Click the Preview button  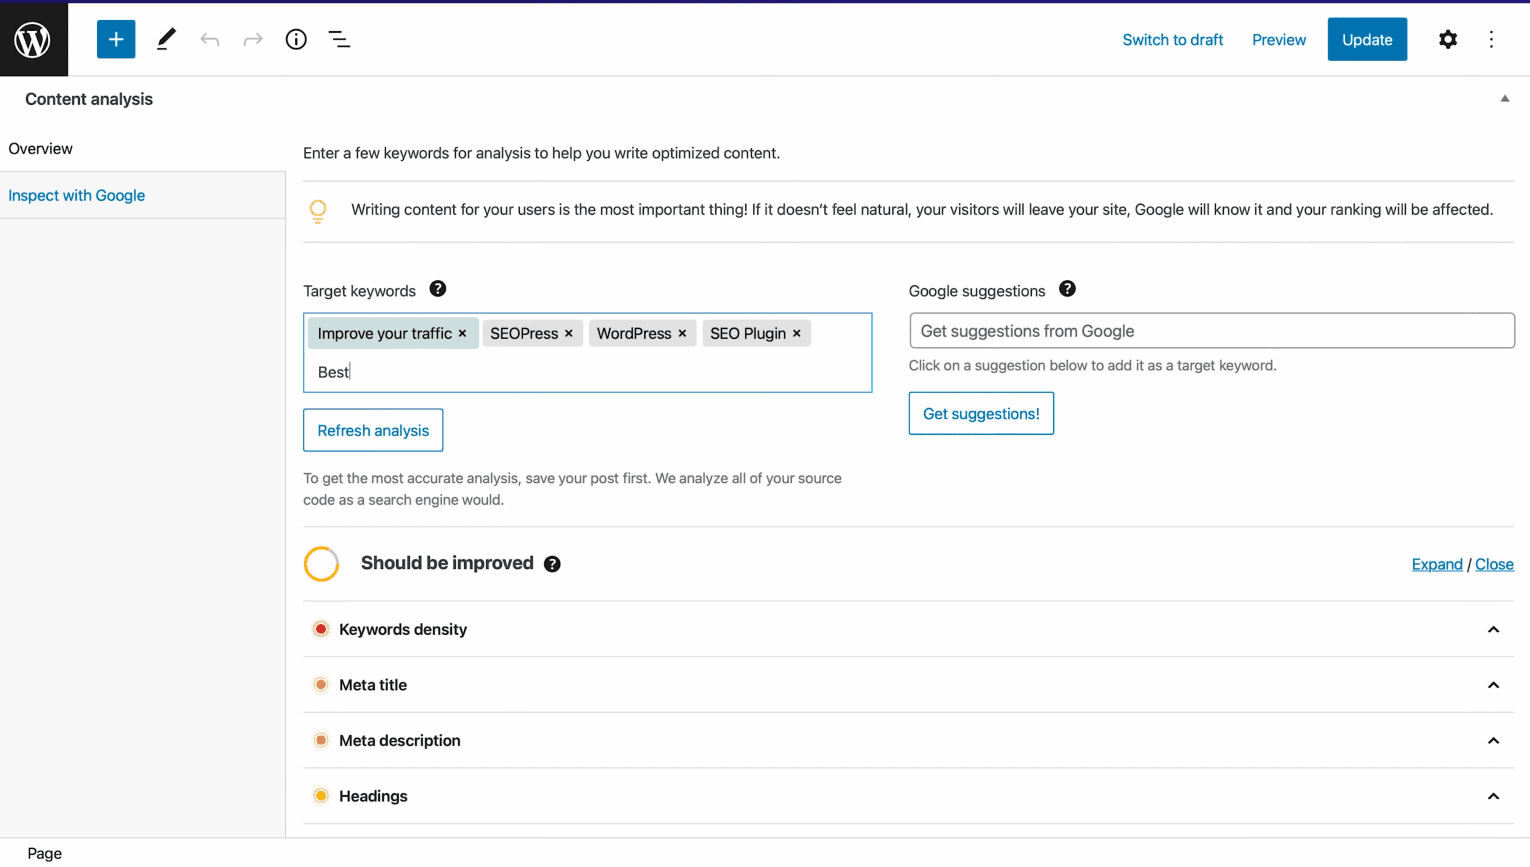tap(1279, 40)
